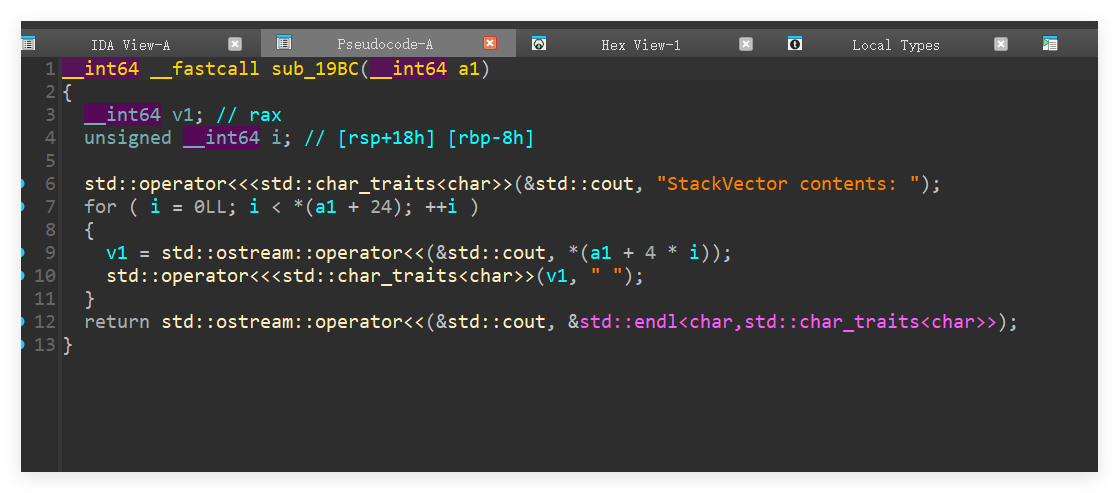
Task: Click std::endl<char,std::char_traits<char>> reference
Action: click(x=788, y=322)
